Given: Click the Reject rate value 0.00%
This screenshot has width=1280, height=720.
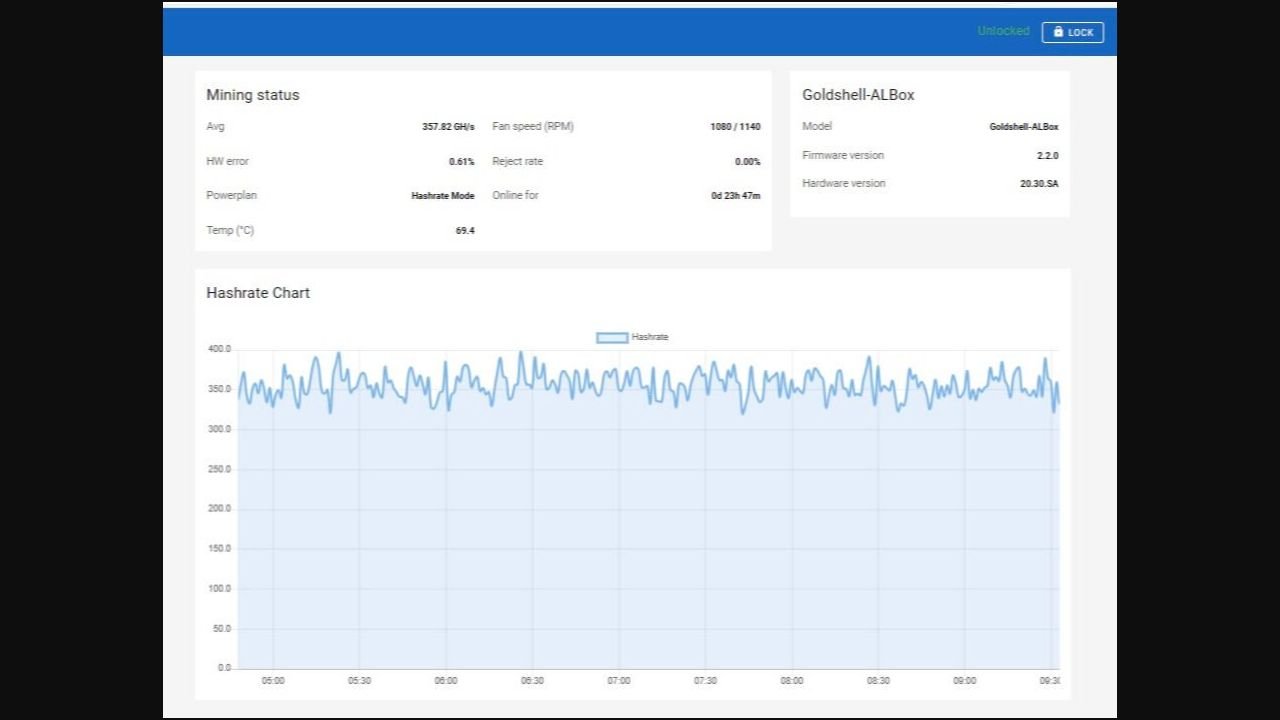Looking at the screenshot, I should (x=748, y=162).
